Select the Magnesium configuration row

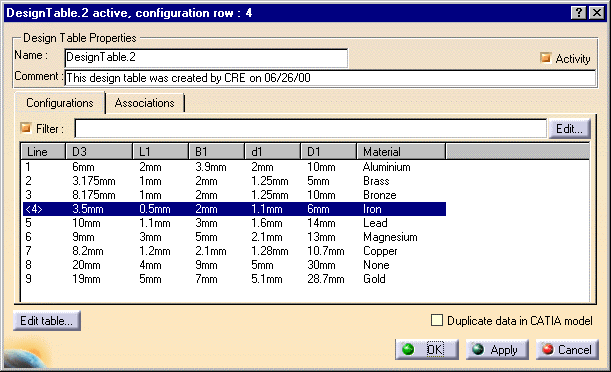pos(234,237)
